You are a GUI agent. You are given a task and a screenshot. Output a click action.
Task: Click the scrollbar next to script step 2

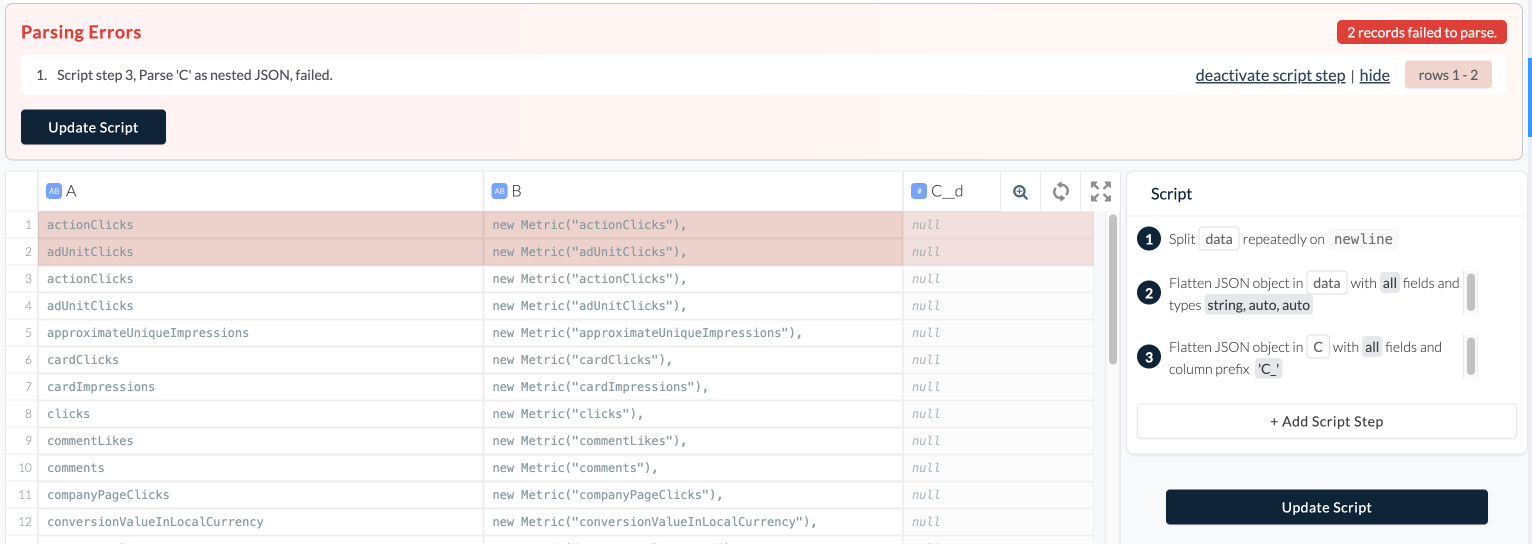pyautogui.click(x=1471, y=292)
